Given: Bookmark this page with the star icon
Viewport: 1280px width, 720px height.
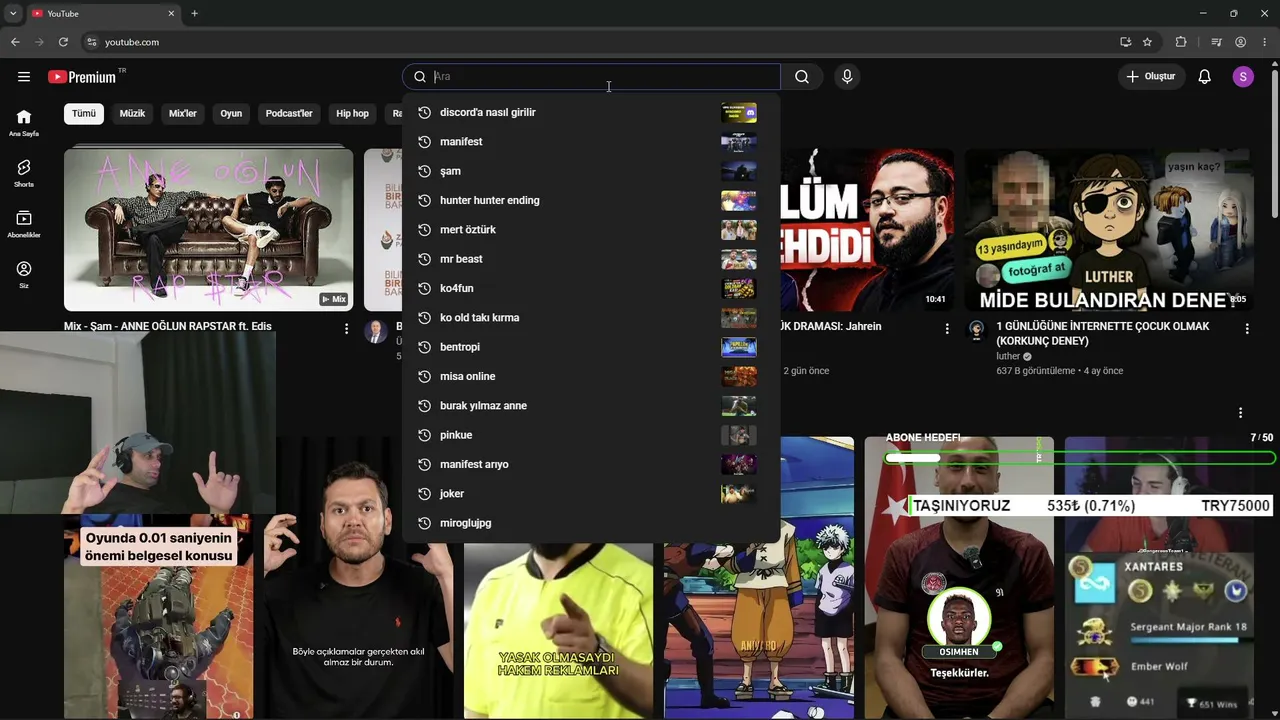Looking at the screenshot, I should [1147, 42].
